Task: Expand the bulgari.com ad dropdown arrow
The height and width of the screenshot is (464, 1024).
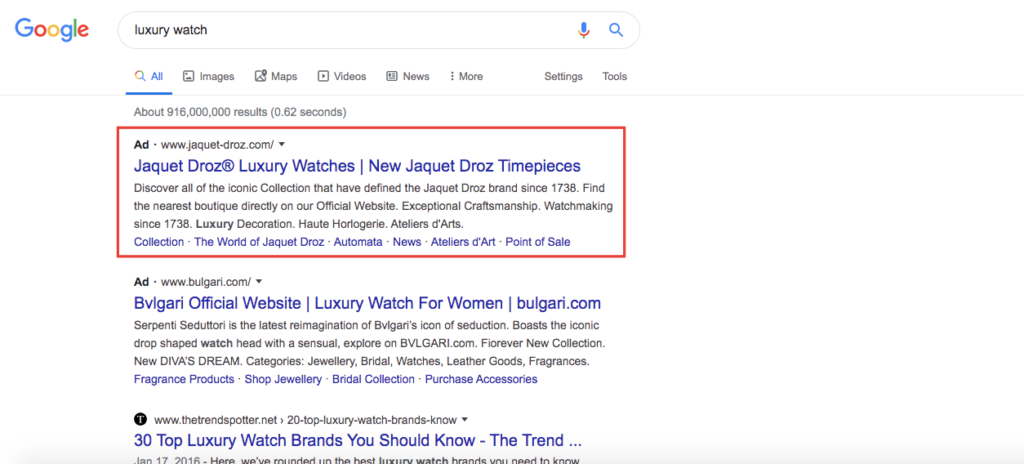Action: (x=259, y=282)
